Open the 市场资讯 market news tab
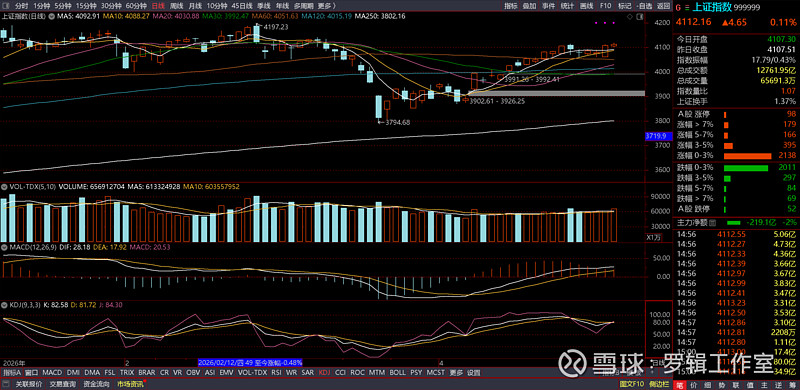800x390 pixels. (x=131, y=384)
